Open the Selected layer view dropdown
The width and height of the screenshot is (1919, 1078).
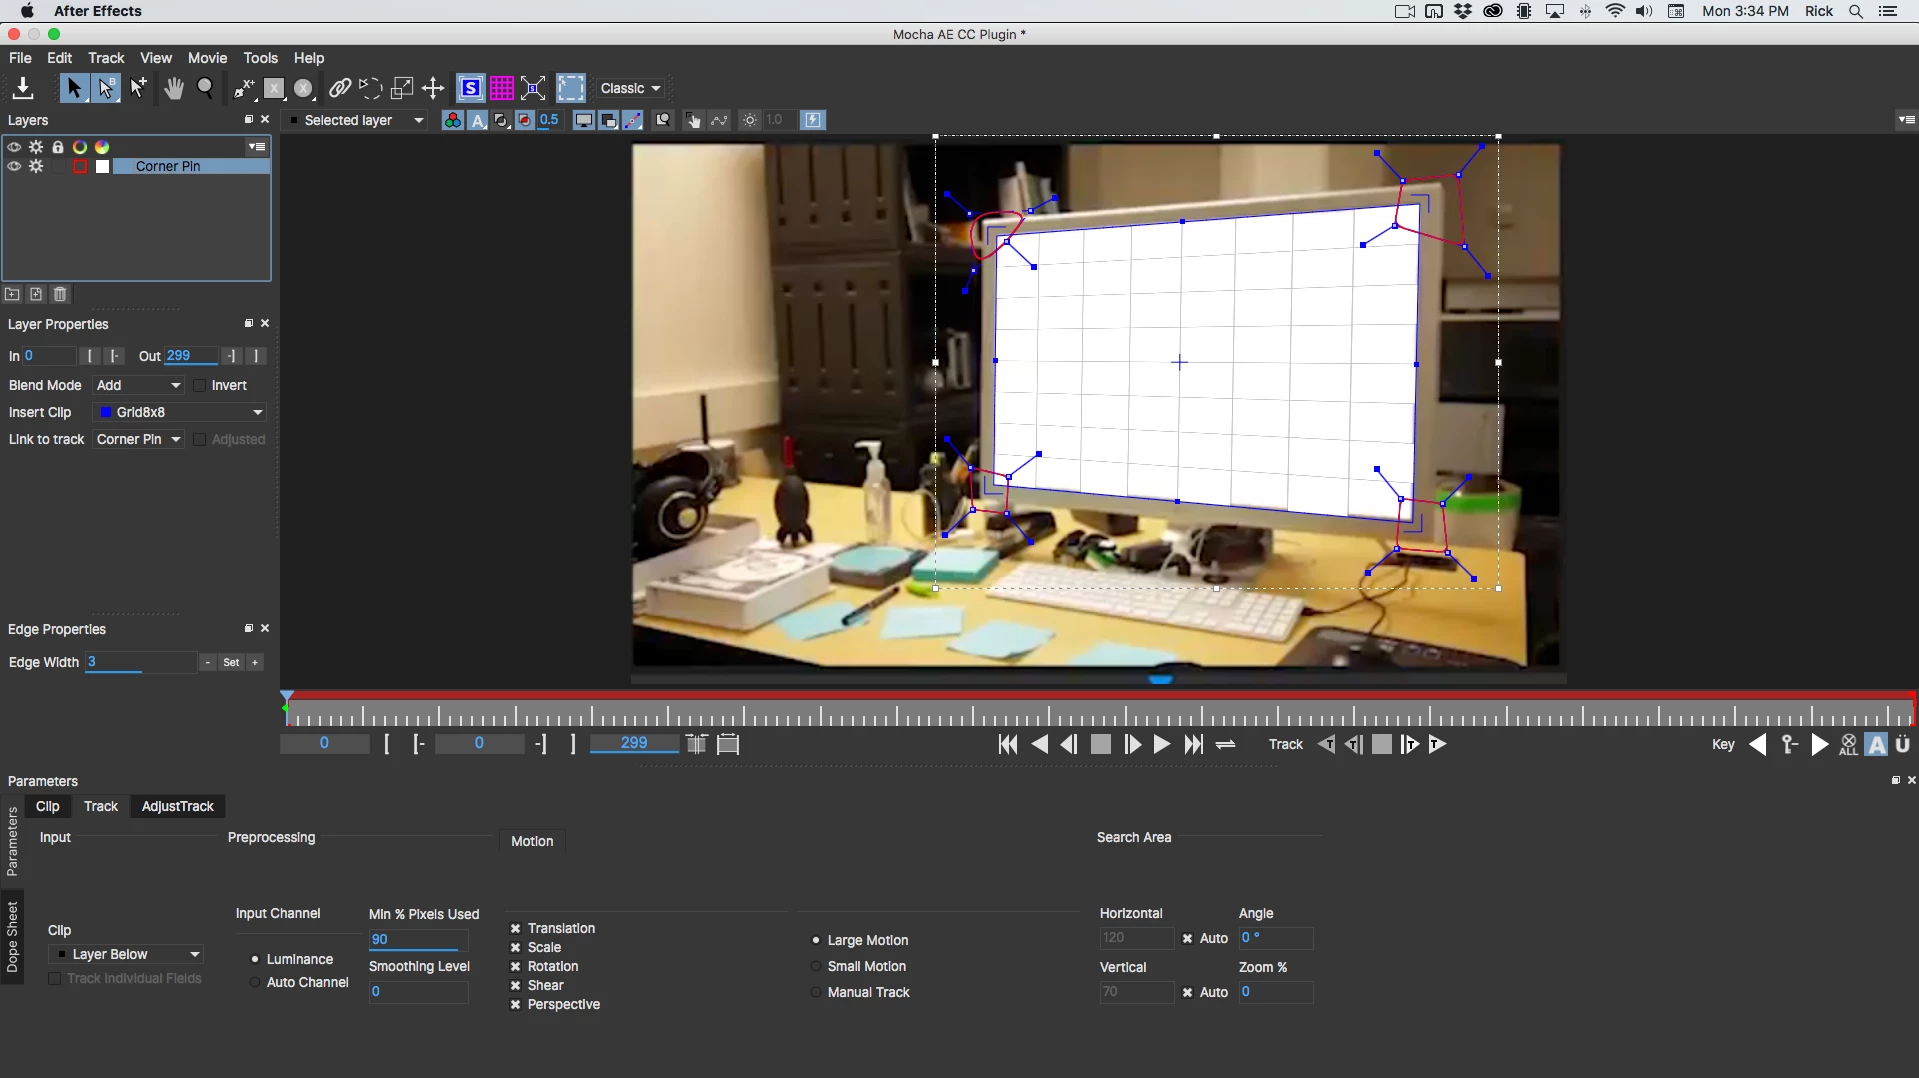tap(357, 120)
